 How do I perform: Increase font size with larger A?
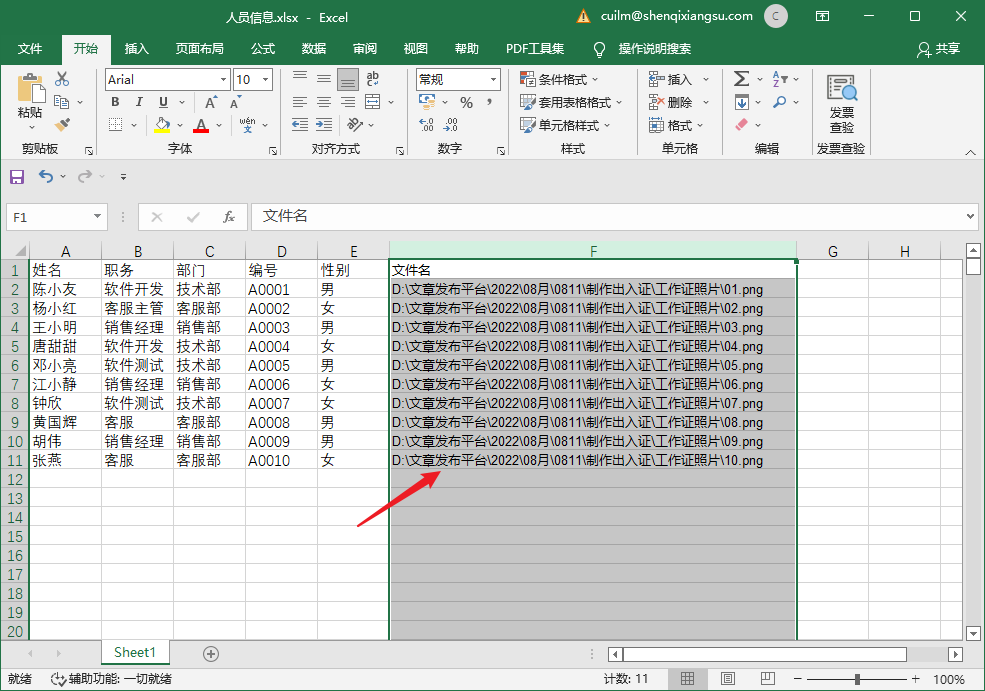211,102
